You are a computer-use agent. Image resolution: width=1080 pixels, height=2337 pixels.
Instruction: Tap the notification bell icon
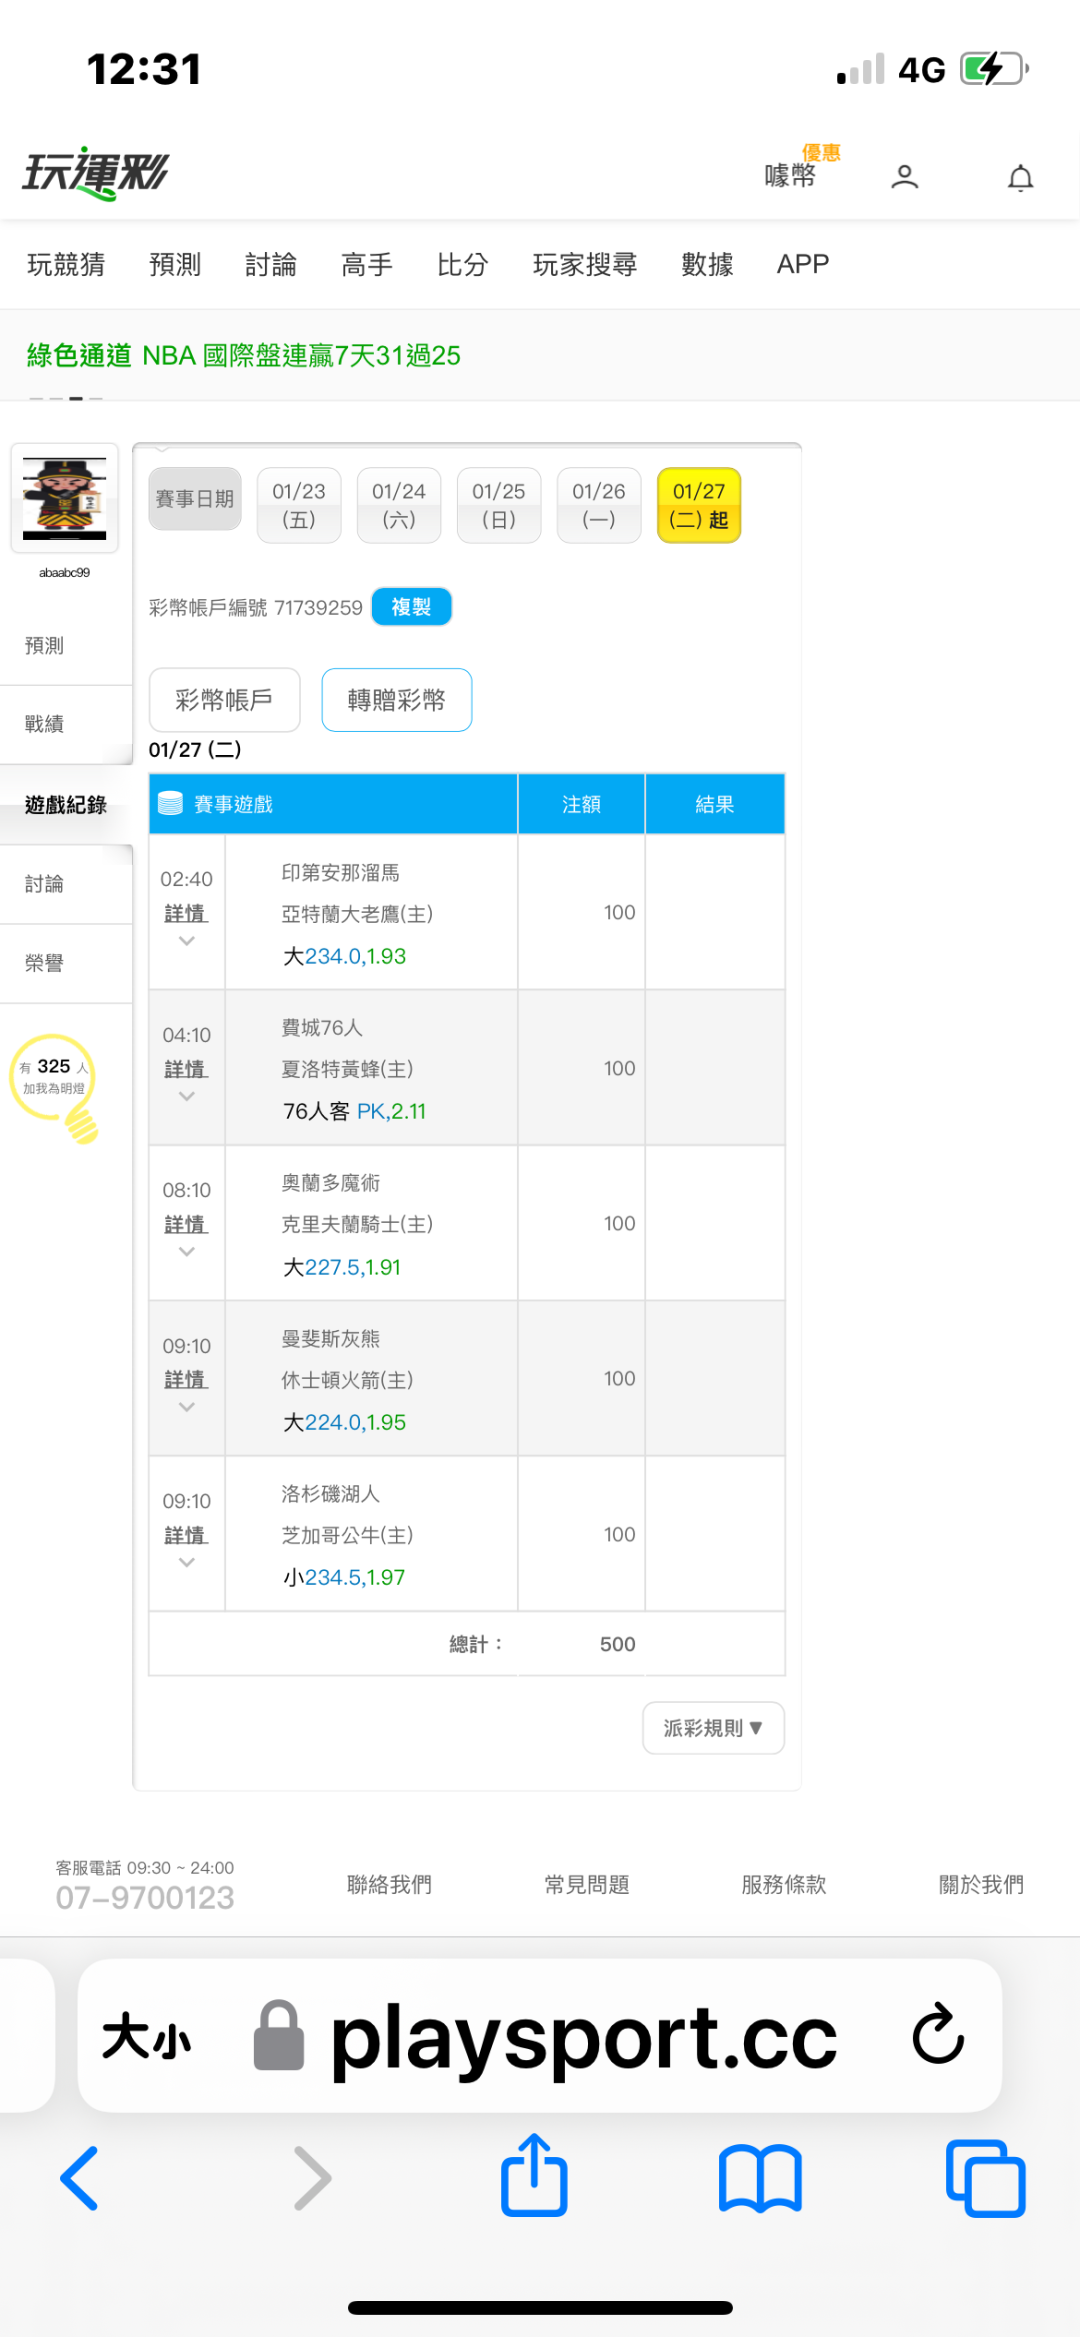tap(1020, 178)
